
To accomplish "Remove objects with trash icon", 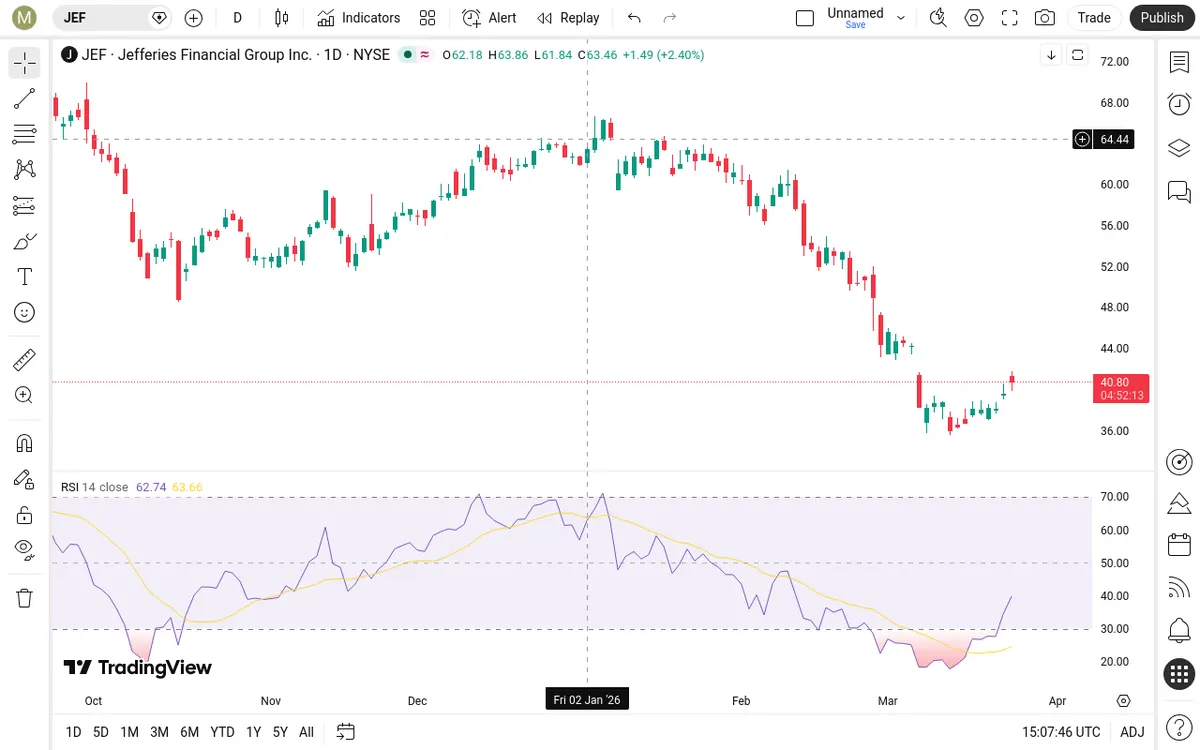I will tap(25, 598).
